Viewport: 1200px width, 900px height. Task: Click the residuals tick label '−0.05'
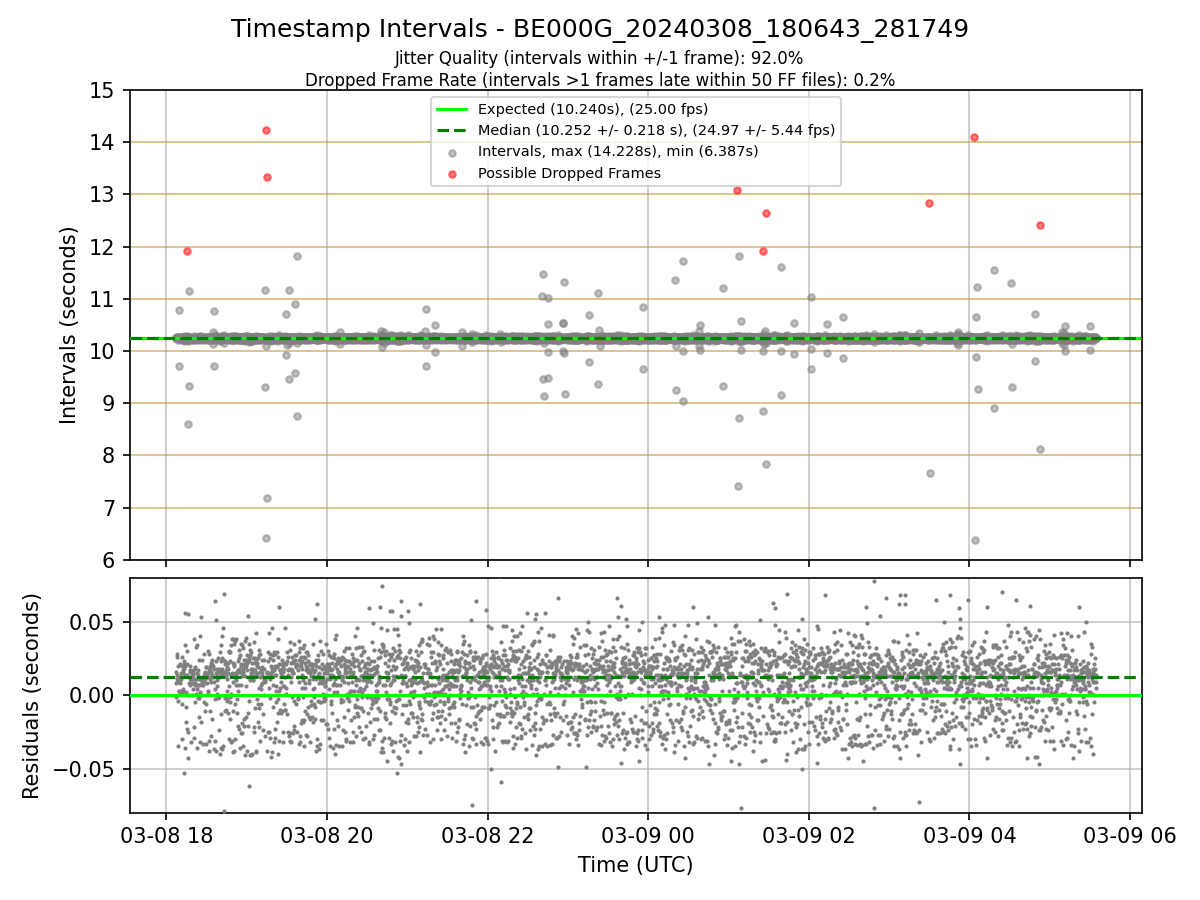pyautogui.click(x=85, y=769)
